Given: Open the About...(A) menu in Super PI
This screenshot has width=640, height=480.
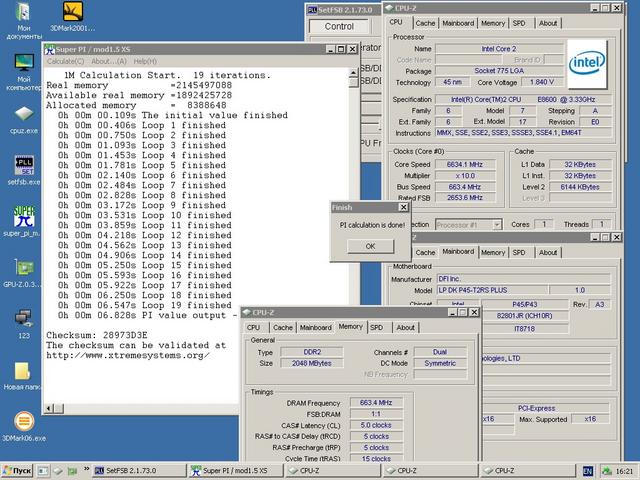Looking at the screenshot, I should click(109, 61).
